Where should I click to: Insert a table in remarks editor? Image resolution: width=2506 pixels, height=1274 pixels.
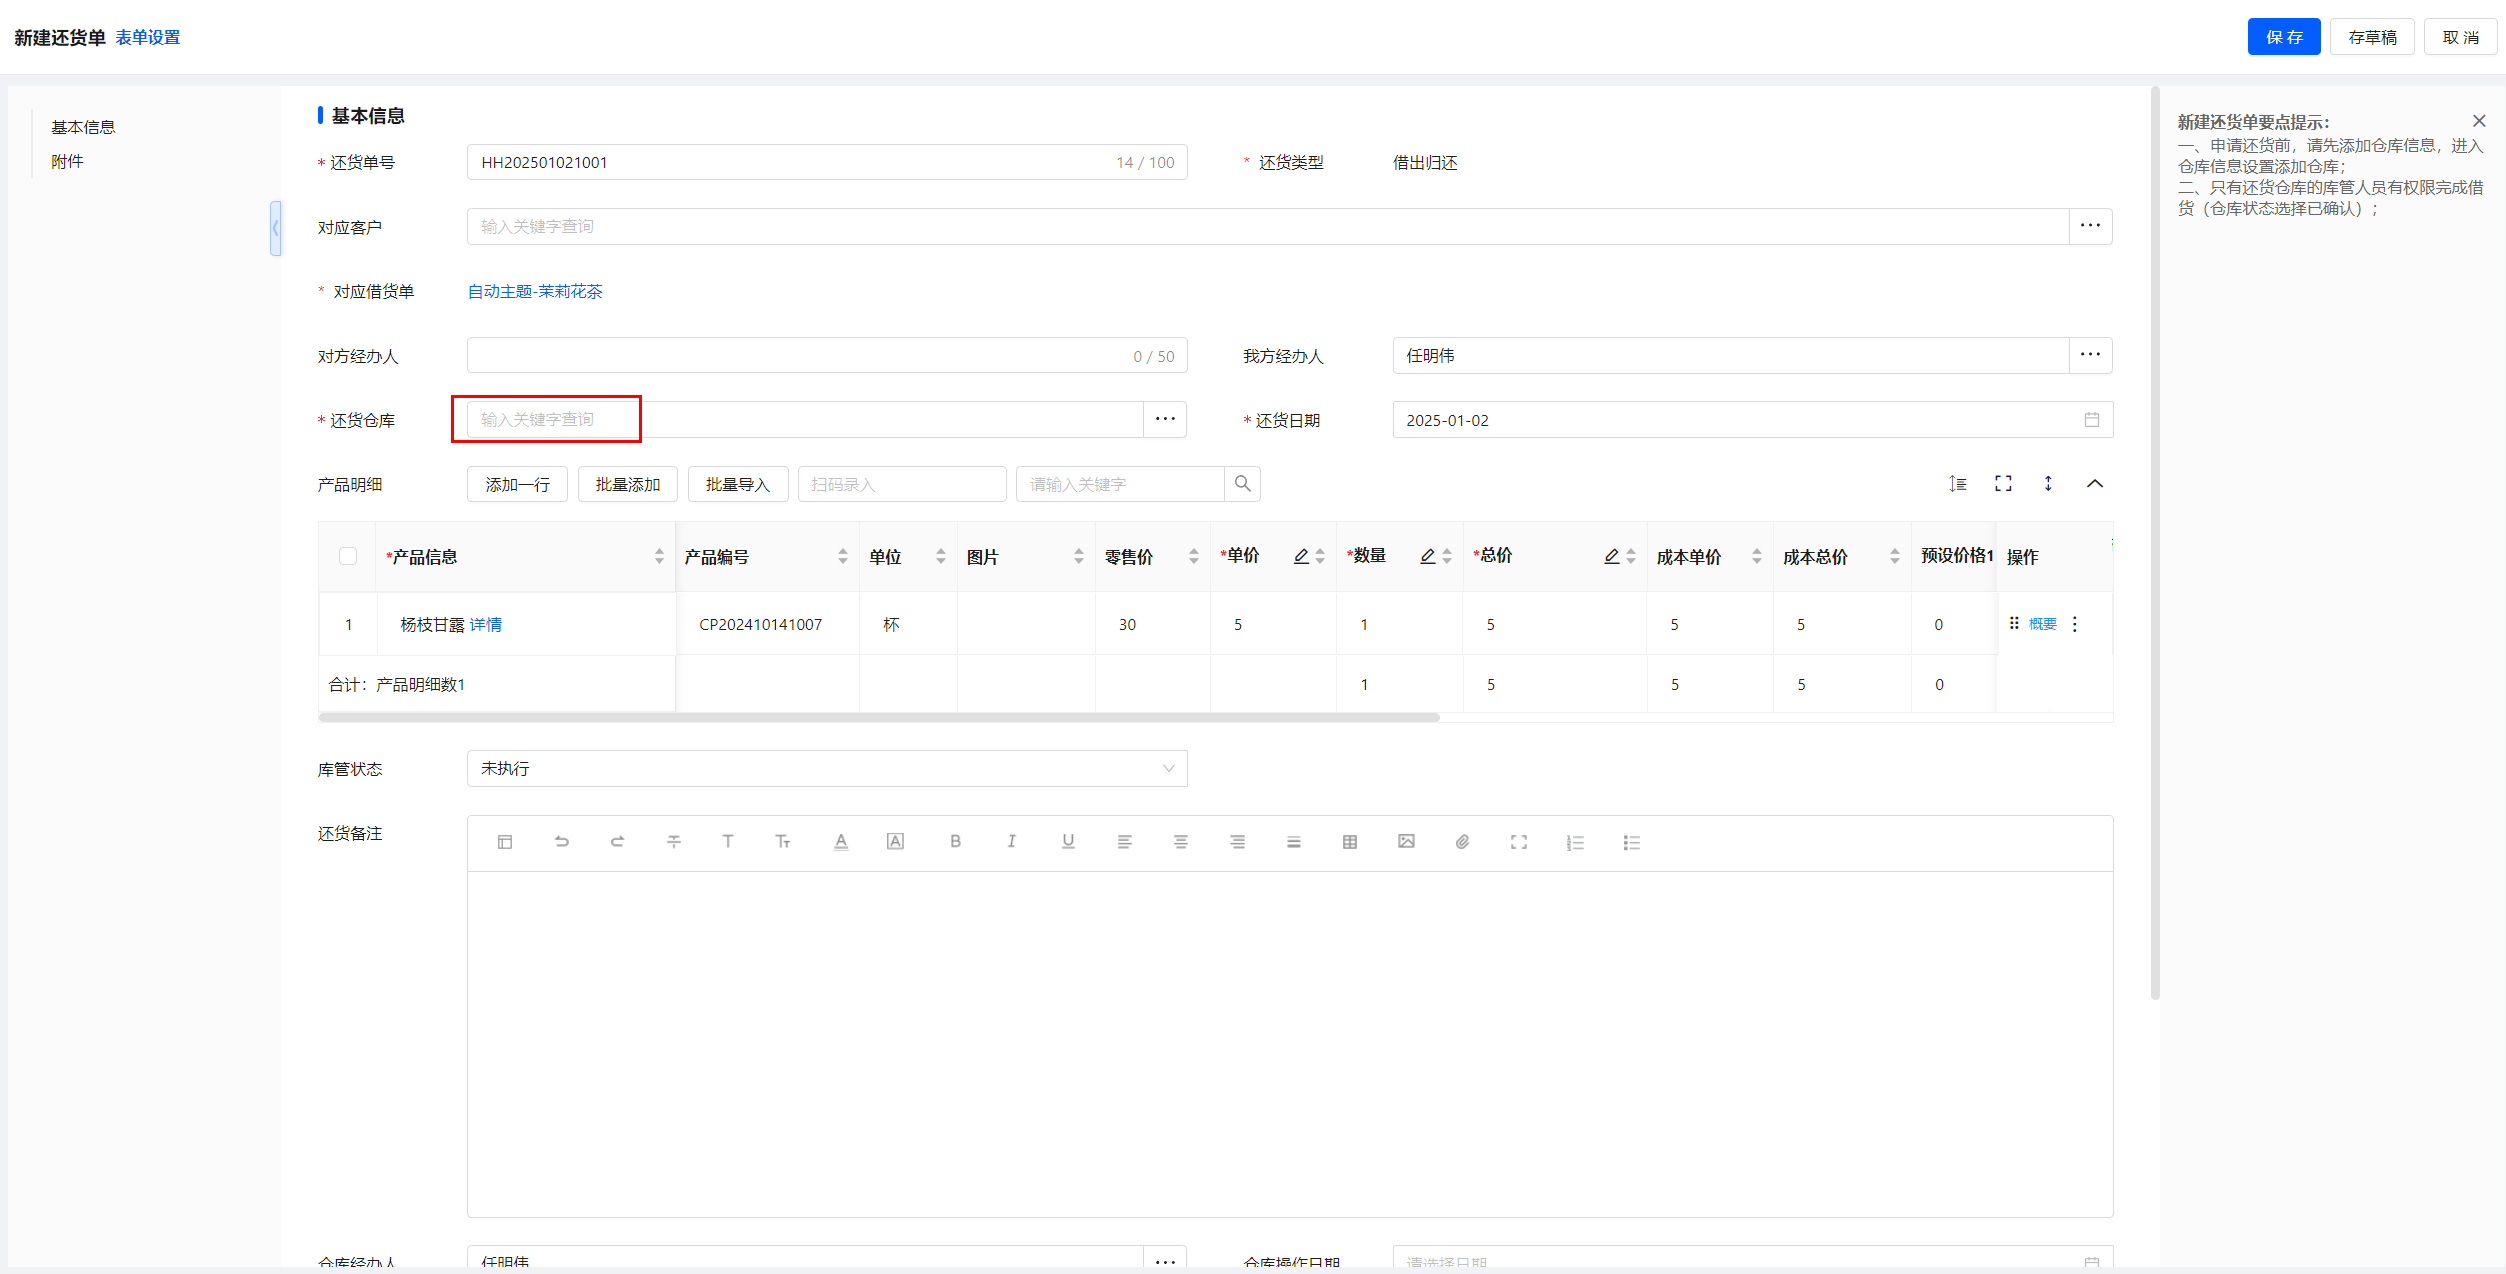1349,842
